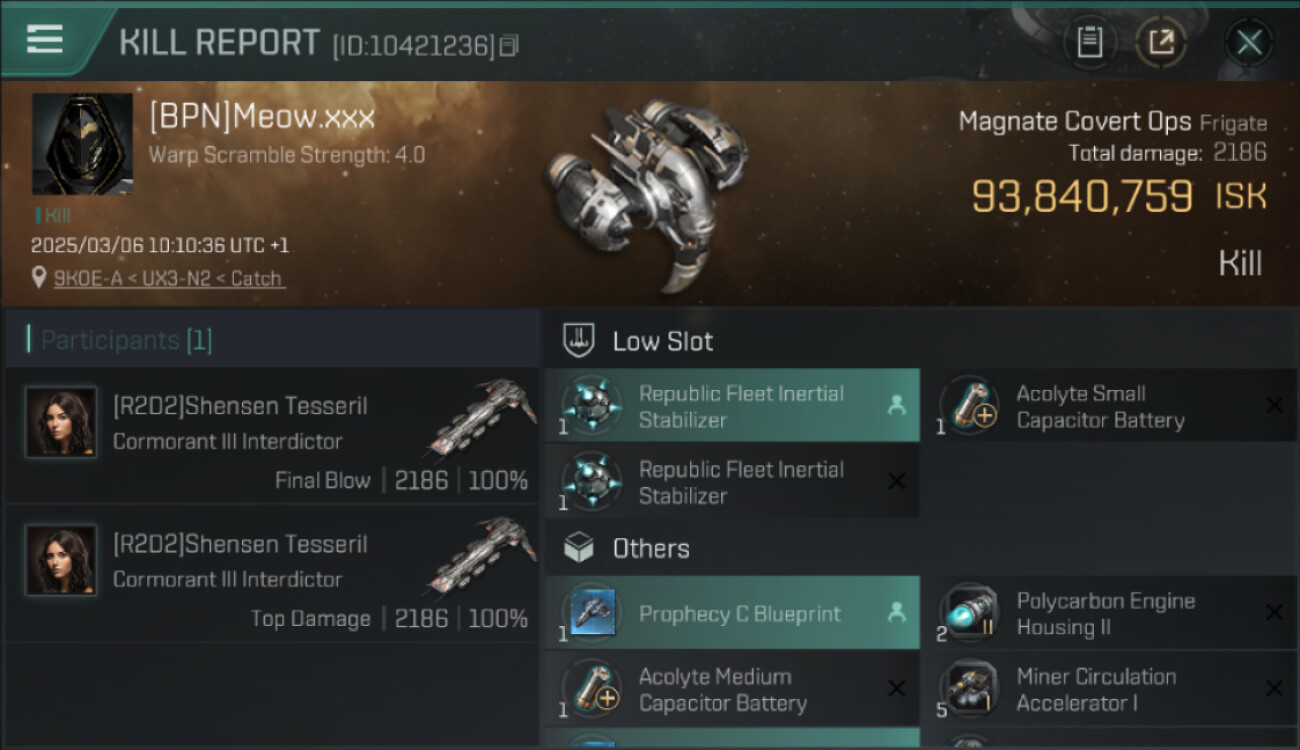1300x750 pixels.
Task: Collapse the Others section header
Action: pyautogui.click(x=650, y=548)
